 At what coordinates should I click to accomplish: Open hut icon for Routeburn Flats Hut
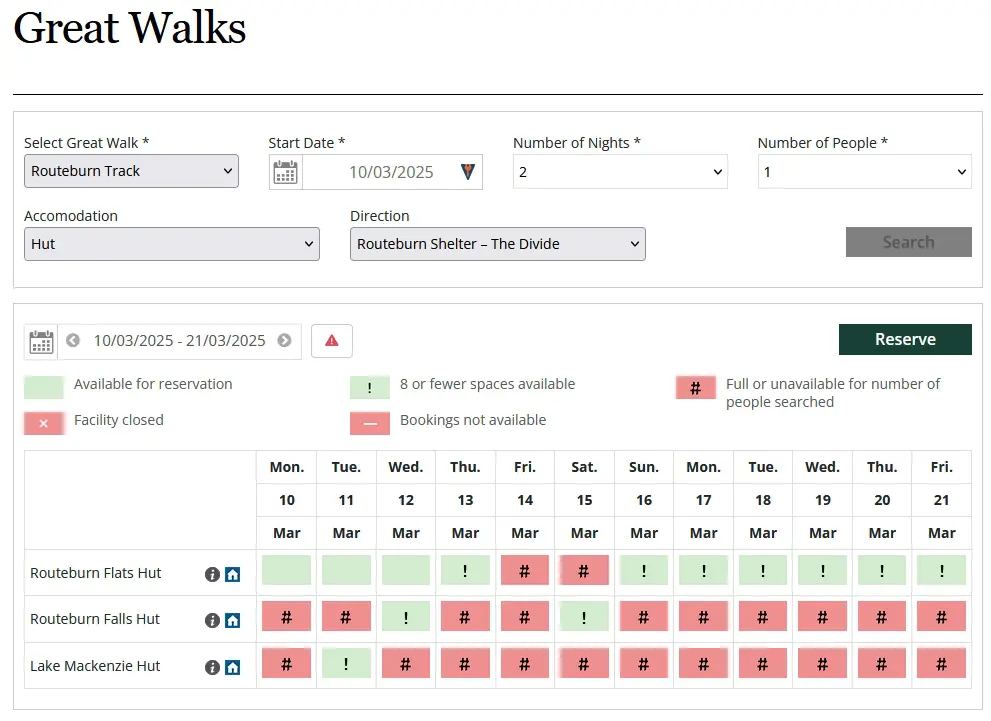(233, 574)
